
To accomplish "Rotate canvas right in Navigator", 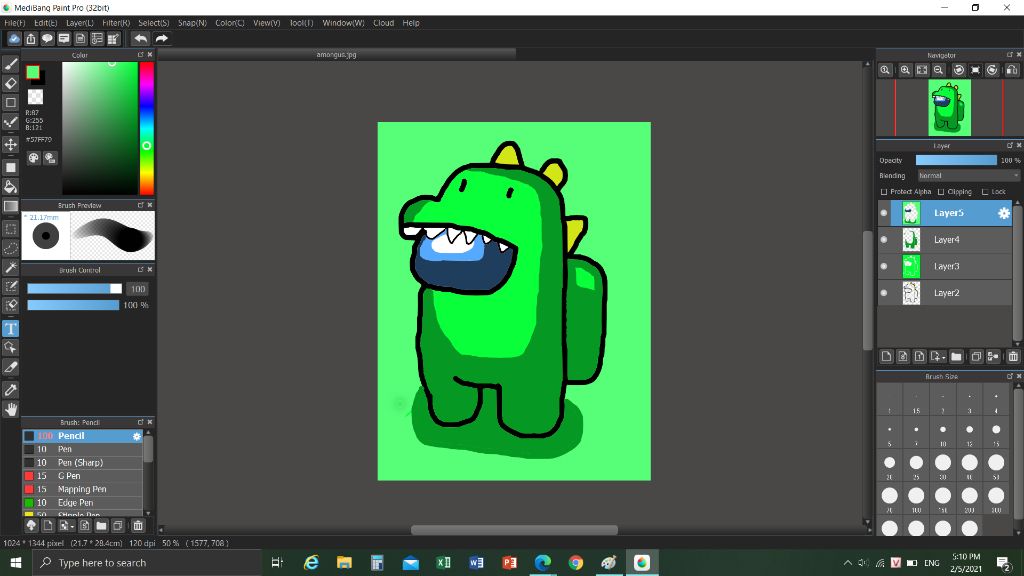I will [x=992, y=70].
